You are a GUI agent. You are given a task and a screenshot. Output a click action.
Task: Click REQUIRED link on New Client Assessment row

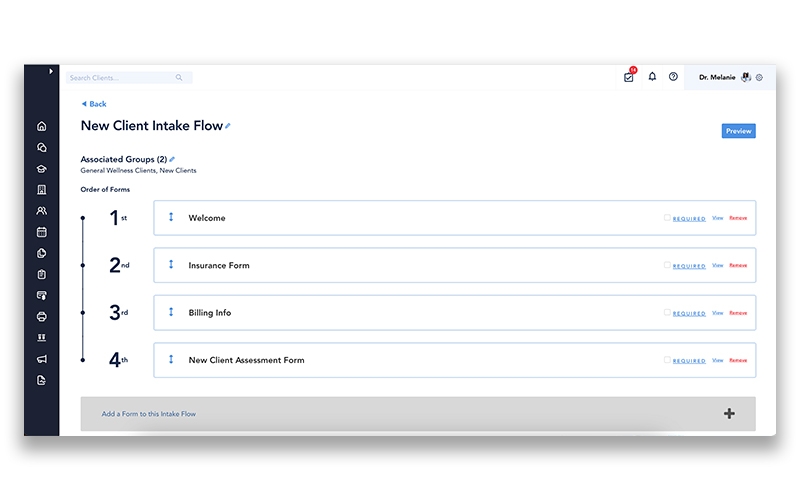[689, 361]
